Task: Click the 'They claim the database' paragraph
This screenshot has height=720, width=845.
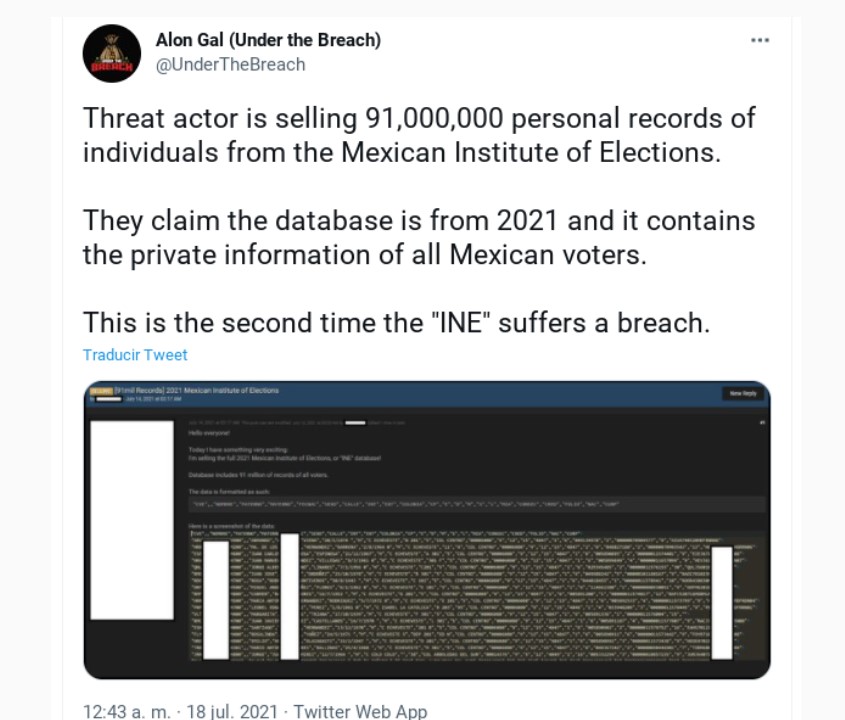Action: [x=419, y=238]
